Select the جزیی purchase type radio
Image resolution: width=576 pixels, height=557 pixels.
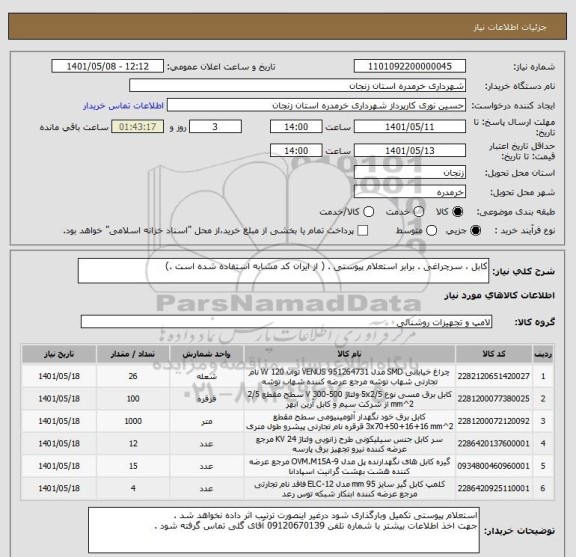point(475,231)
